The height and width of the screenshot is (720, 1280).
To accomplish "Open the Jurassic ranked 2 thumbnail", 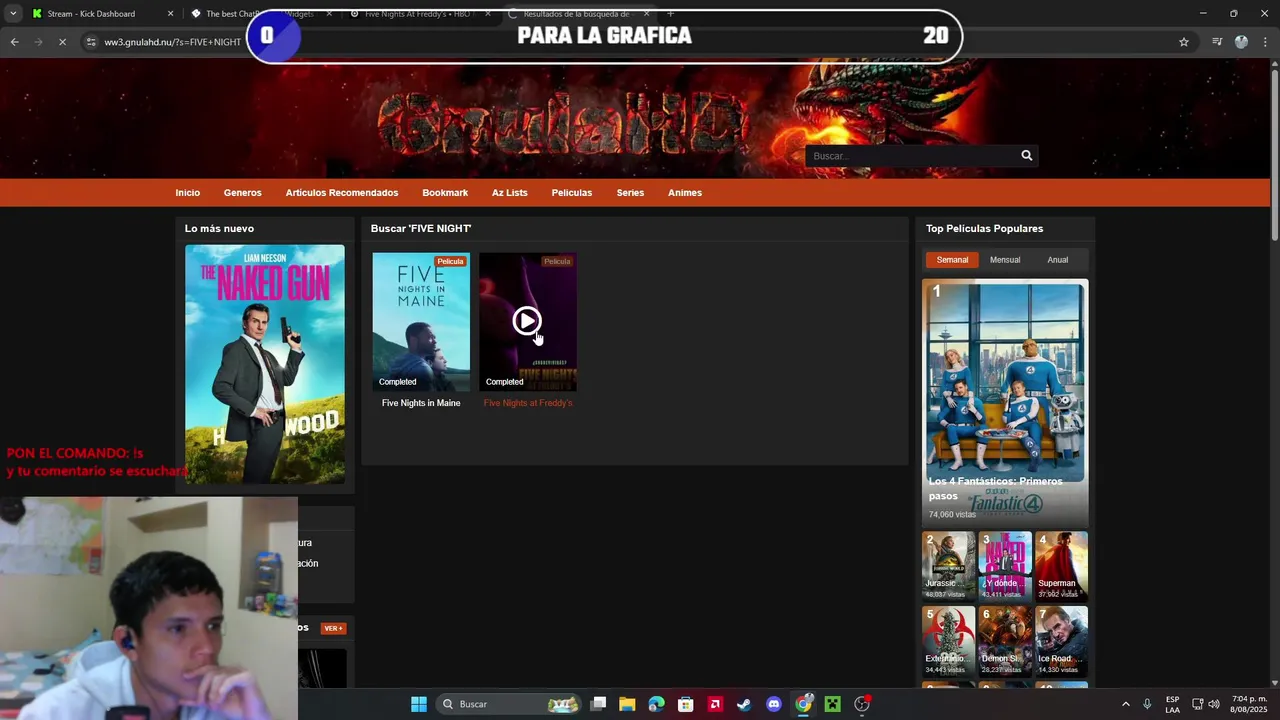I will [948, 566].
